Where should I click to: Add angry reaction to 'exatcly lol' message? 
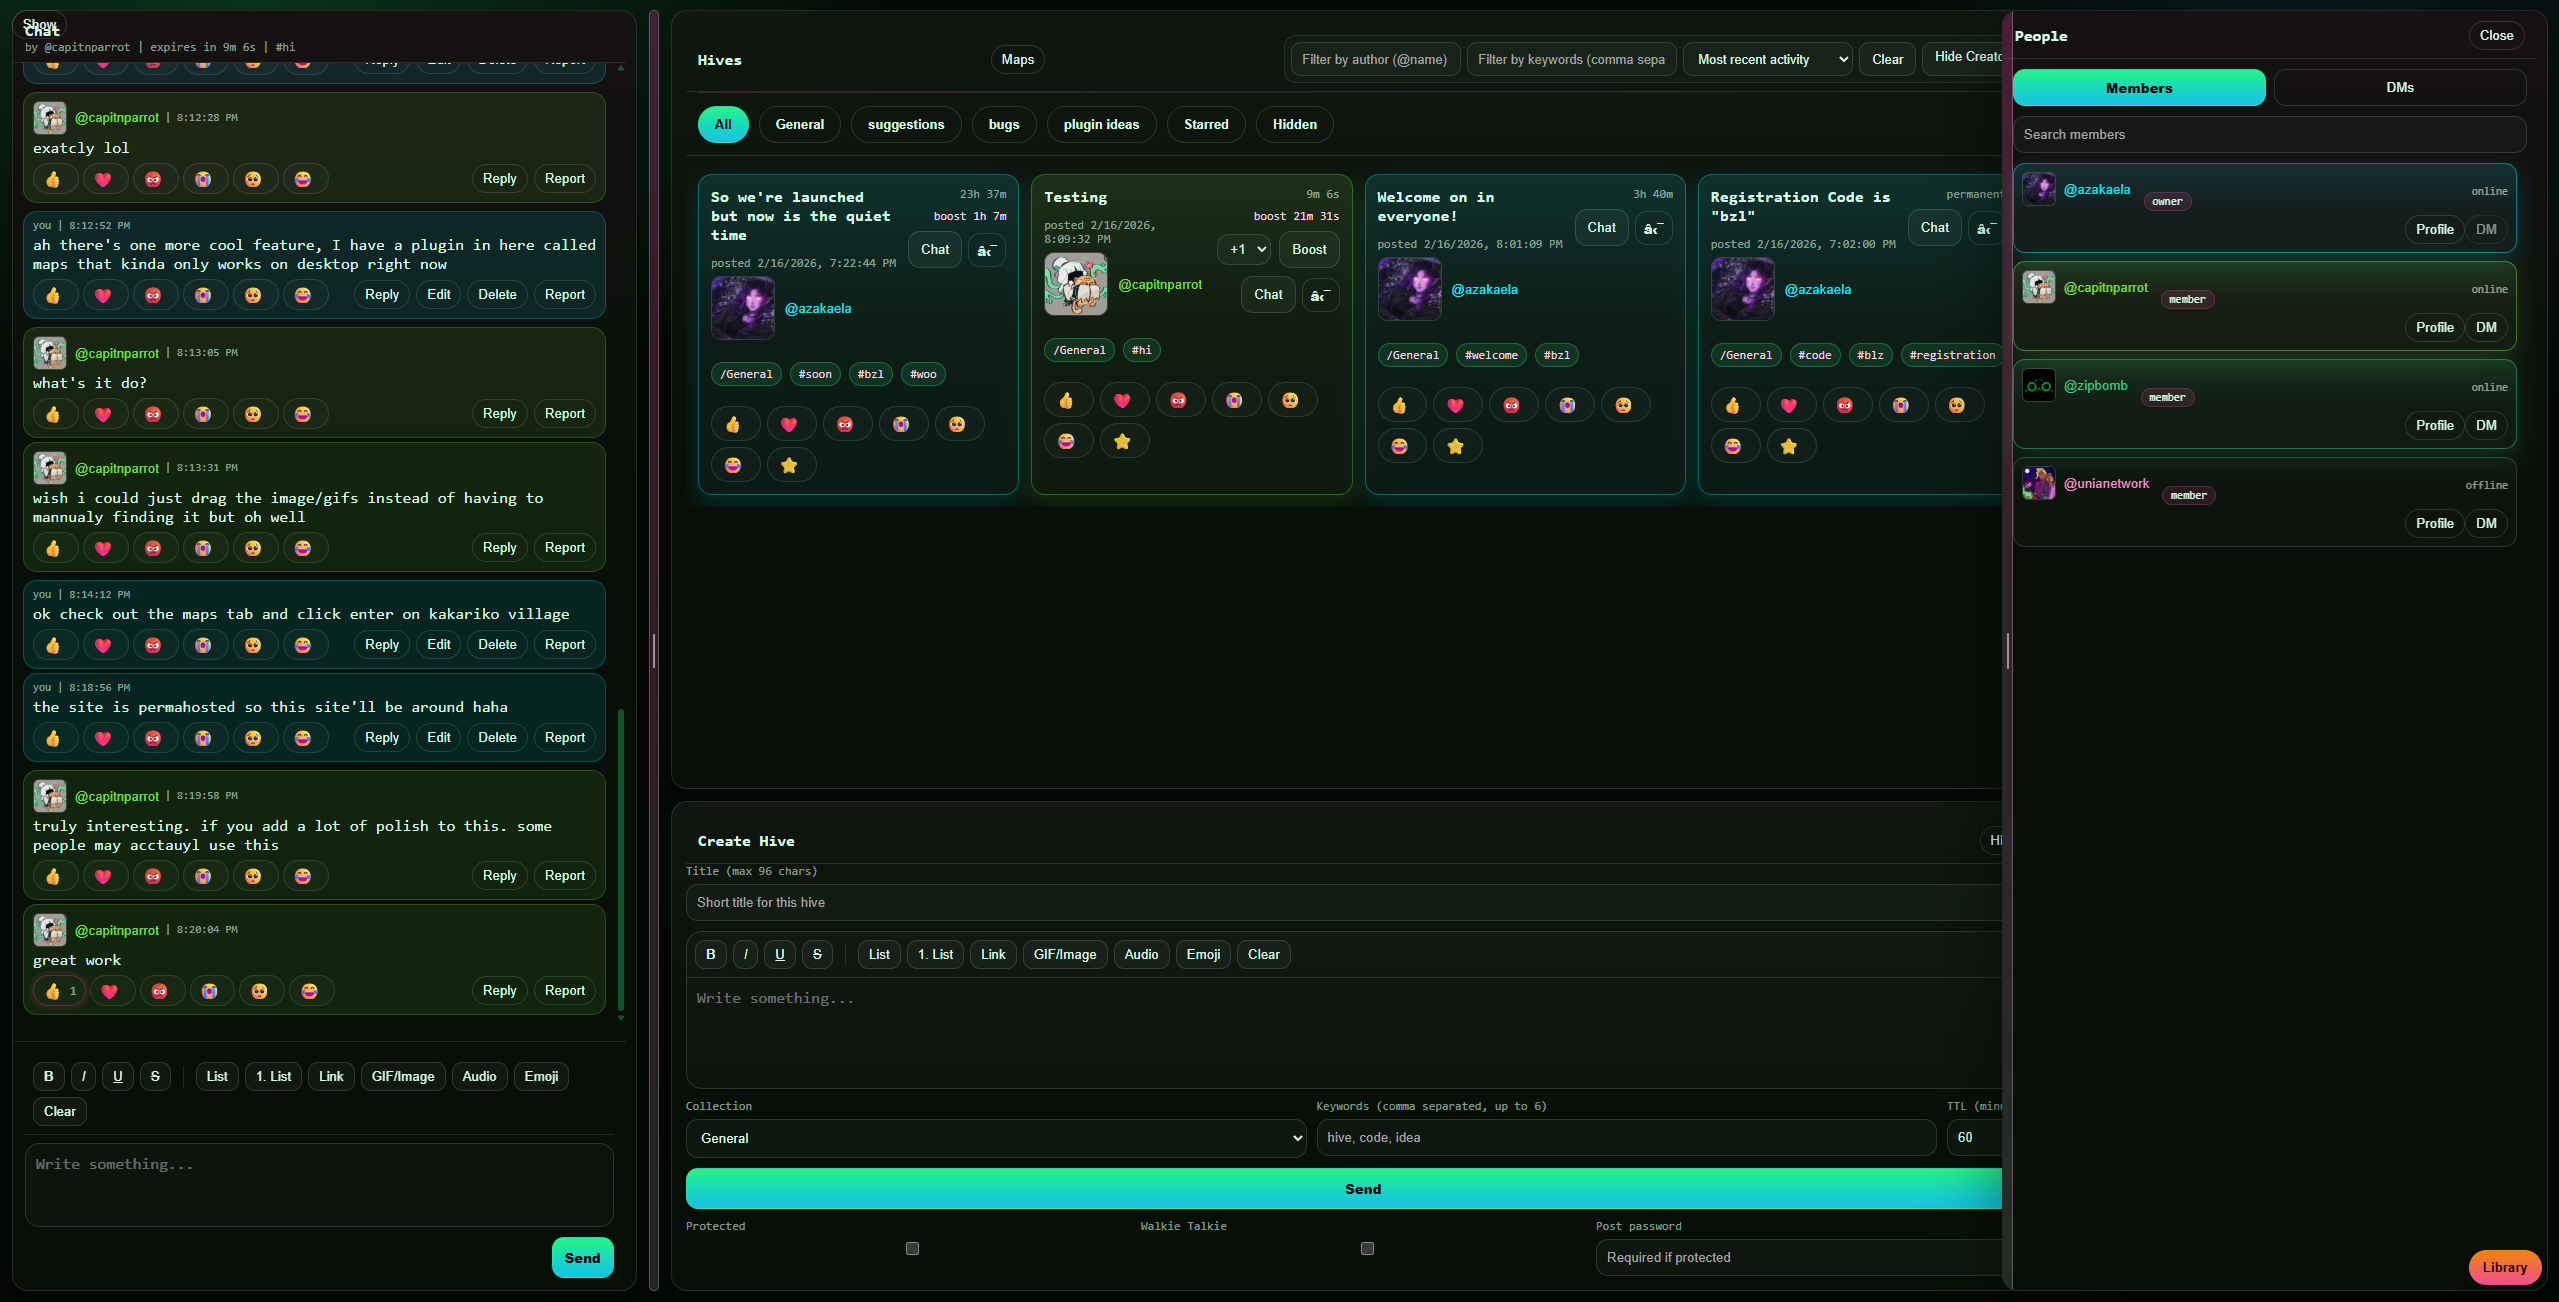[x=153, y=180]
